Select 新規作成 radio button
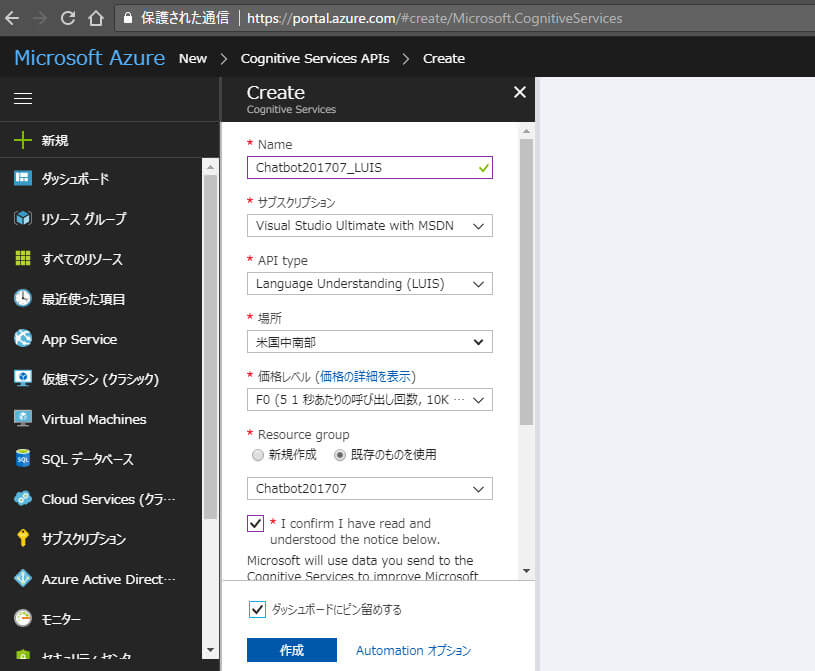 point(258,455)
